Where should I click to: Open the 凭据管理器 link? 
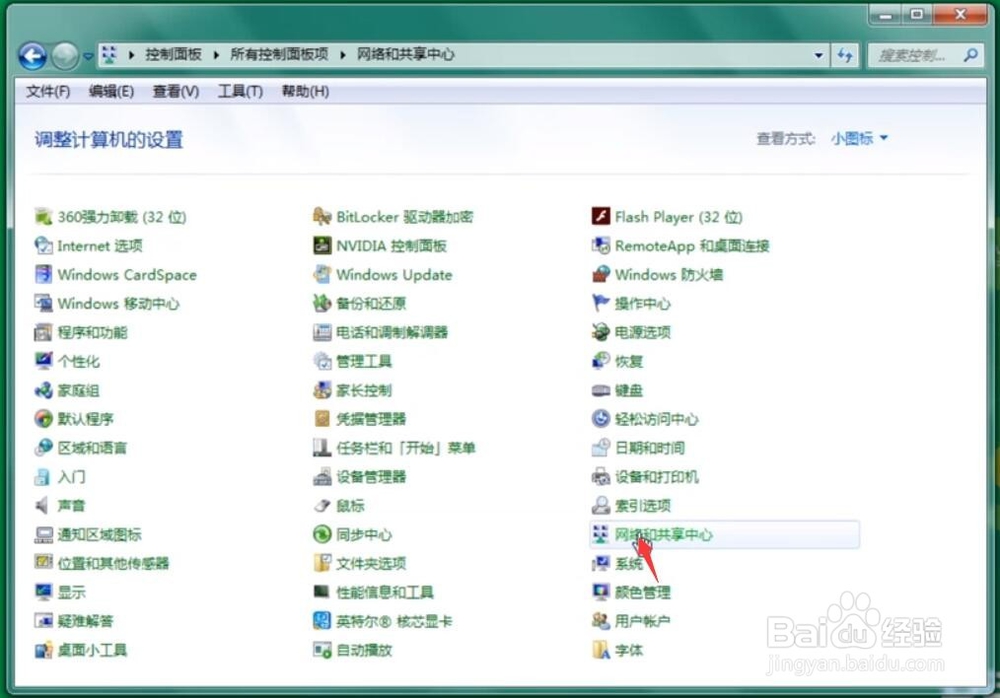[371, 419]
